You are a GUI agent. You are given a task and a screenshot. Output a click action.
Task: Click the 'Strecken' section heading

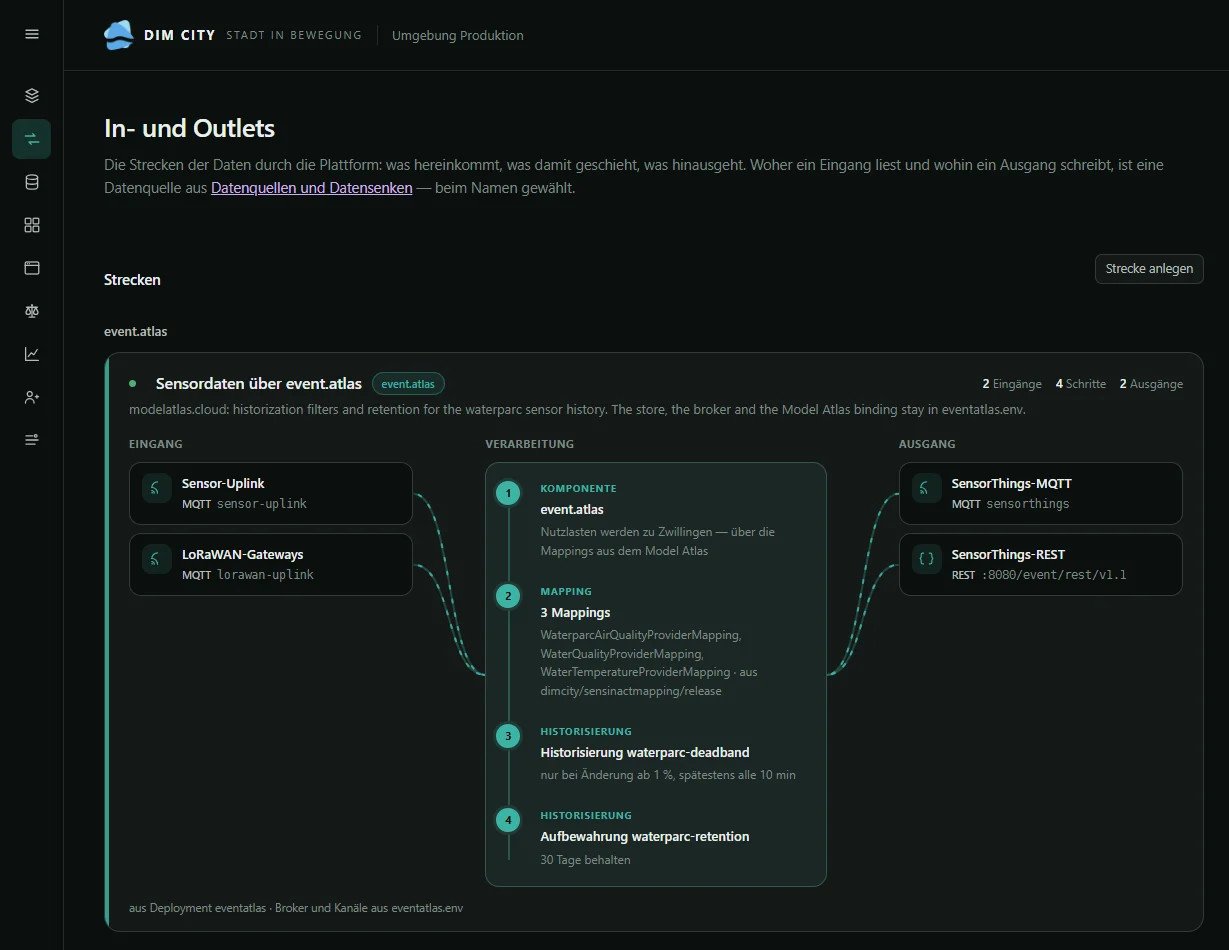[132, 280]
